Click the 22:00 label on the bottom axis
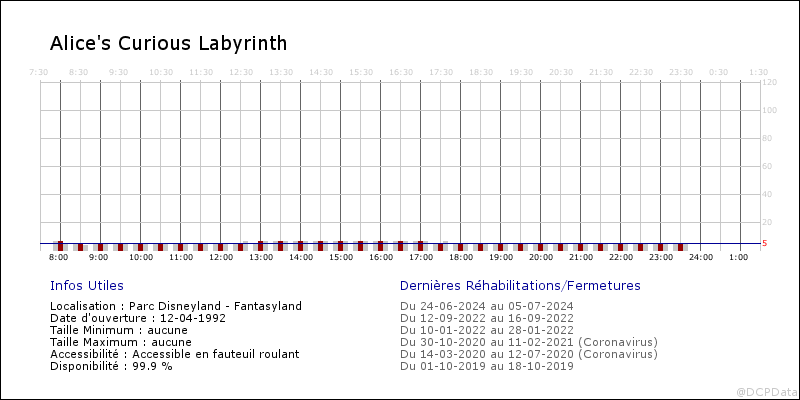The width and height of the screenshot is (800, 400). point(621,258)
